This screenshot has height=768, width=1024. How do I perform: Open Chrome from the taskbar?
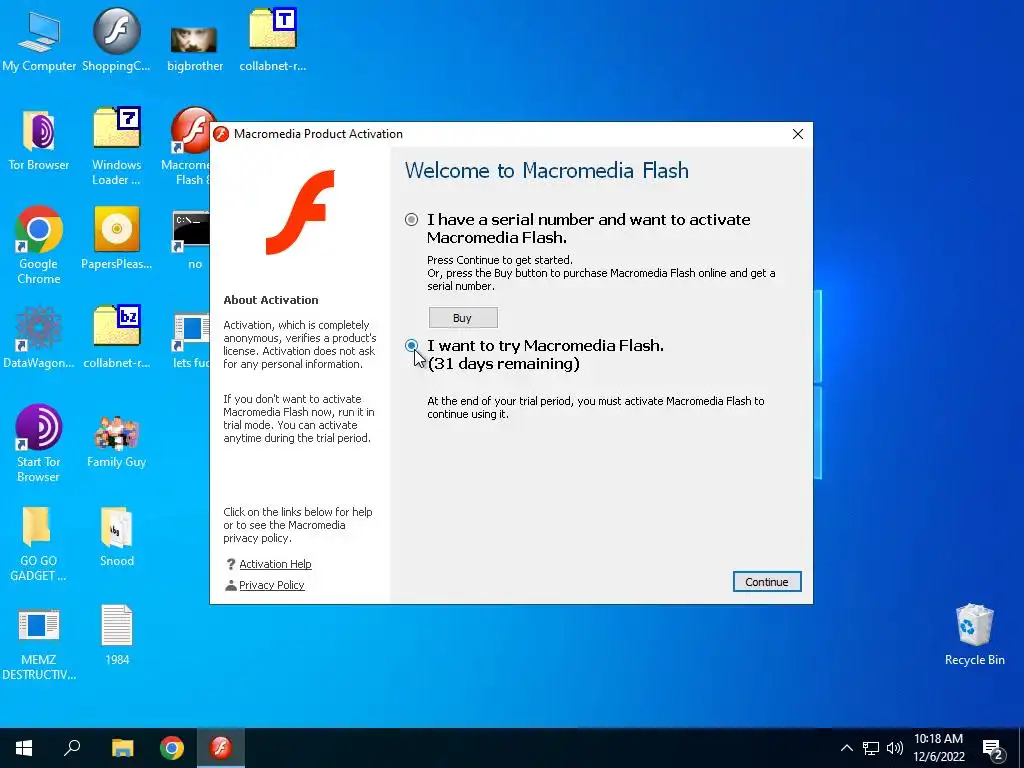pyautogui.click(x=172, y=748)
